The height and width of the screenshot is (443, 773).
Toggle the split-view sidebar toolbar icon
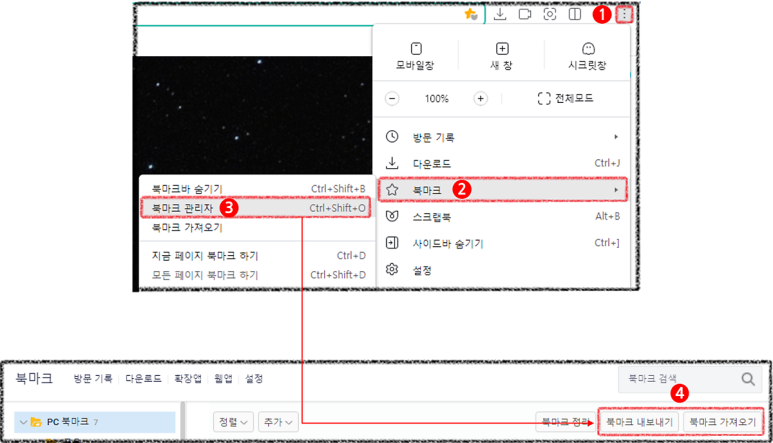tap(575, 14)
